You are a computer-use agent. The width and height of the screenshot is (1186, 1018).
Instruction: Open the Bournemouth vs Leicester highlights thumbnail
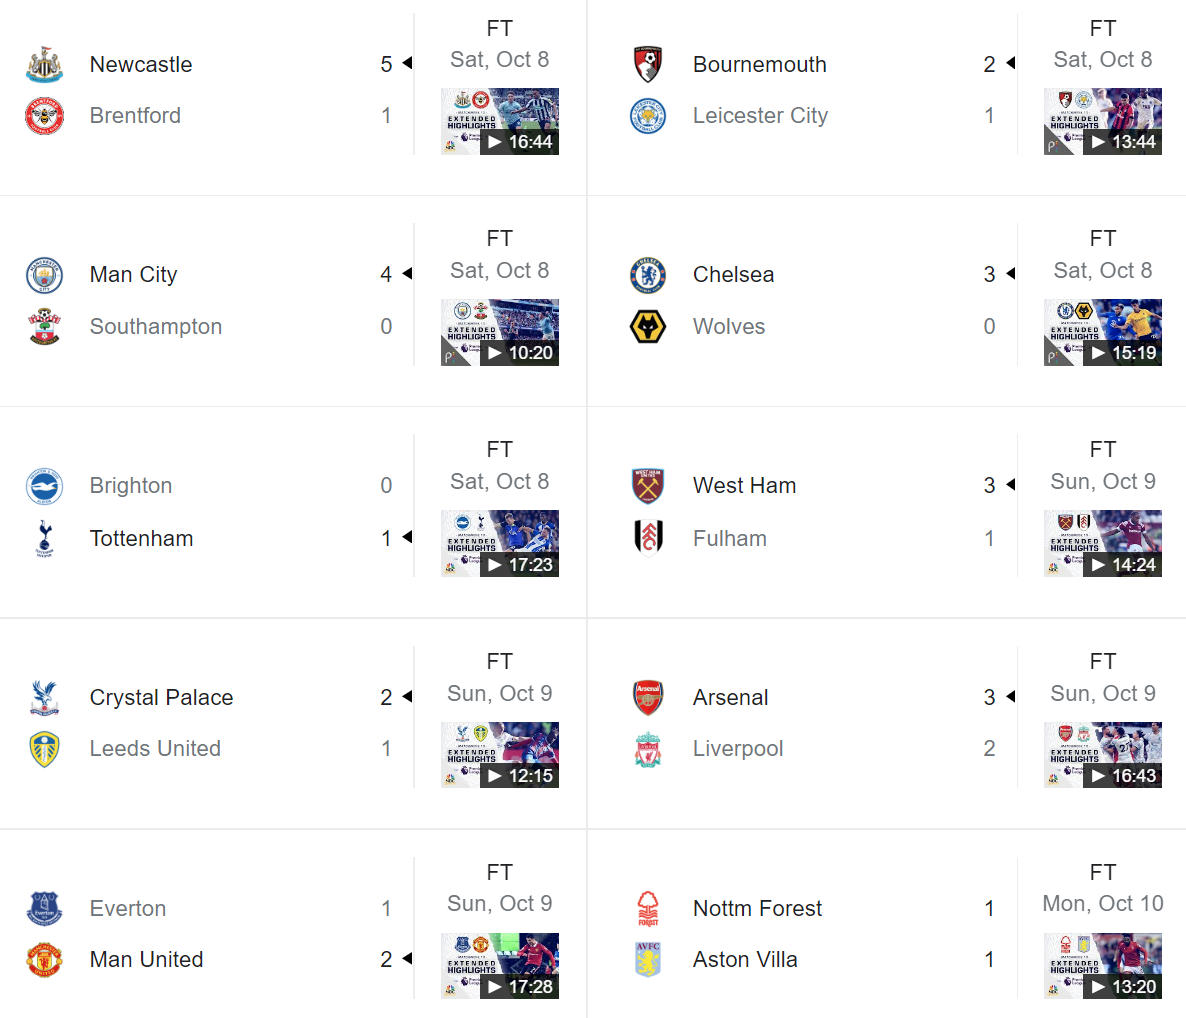pyautogui.click(x=1102, y=120)
